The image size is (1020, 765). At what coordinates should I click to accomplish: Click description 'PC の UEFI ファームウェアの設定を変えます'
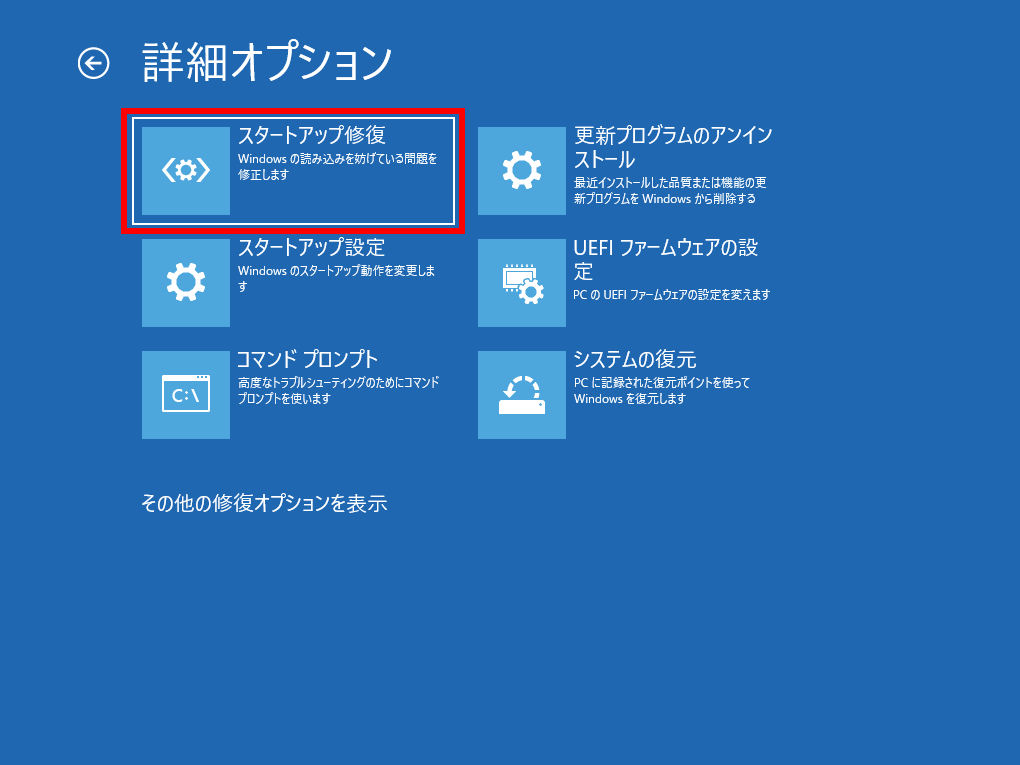pyautogui.click(x=671, y=295)
